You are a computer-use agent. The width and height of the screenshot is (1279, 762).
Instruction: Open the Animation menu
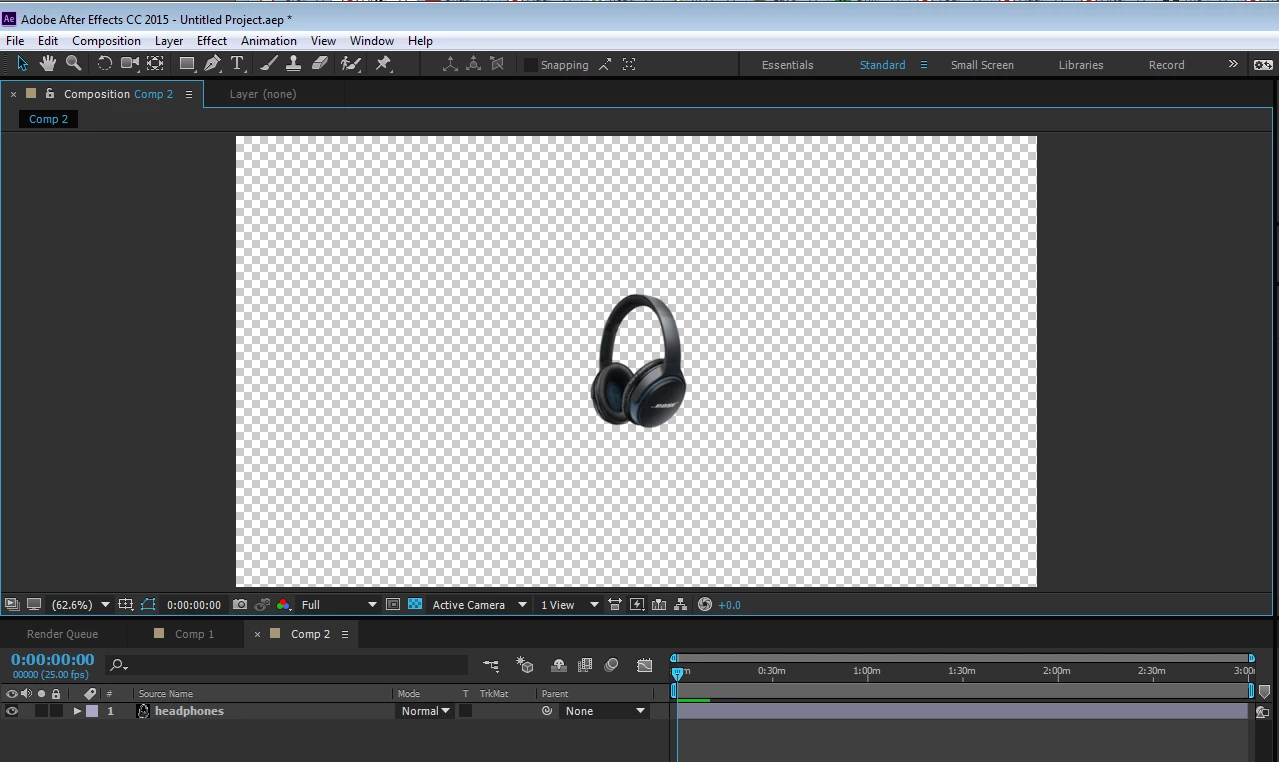(x=268, y=41)
